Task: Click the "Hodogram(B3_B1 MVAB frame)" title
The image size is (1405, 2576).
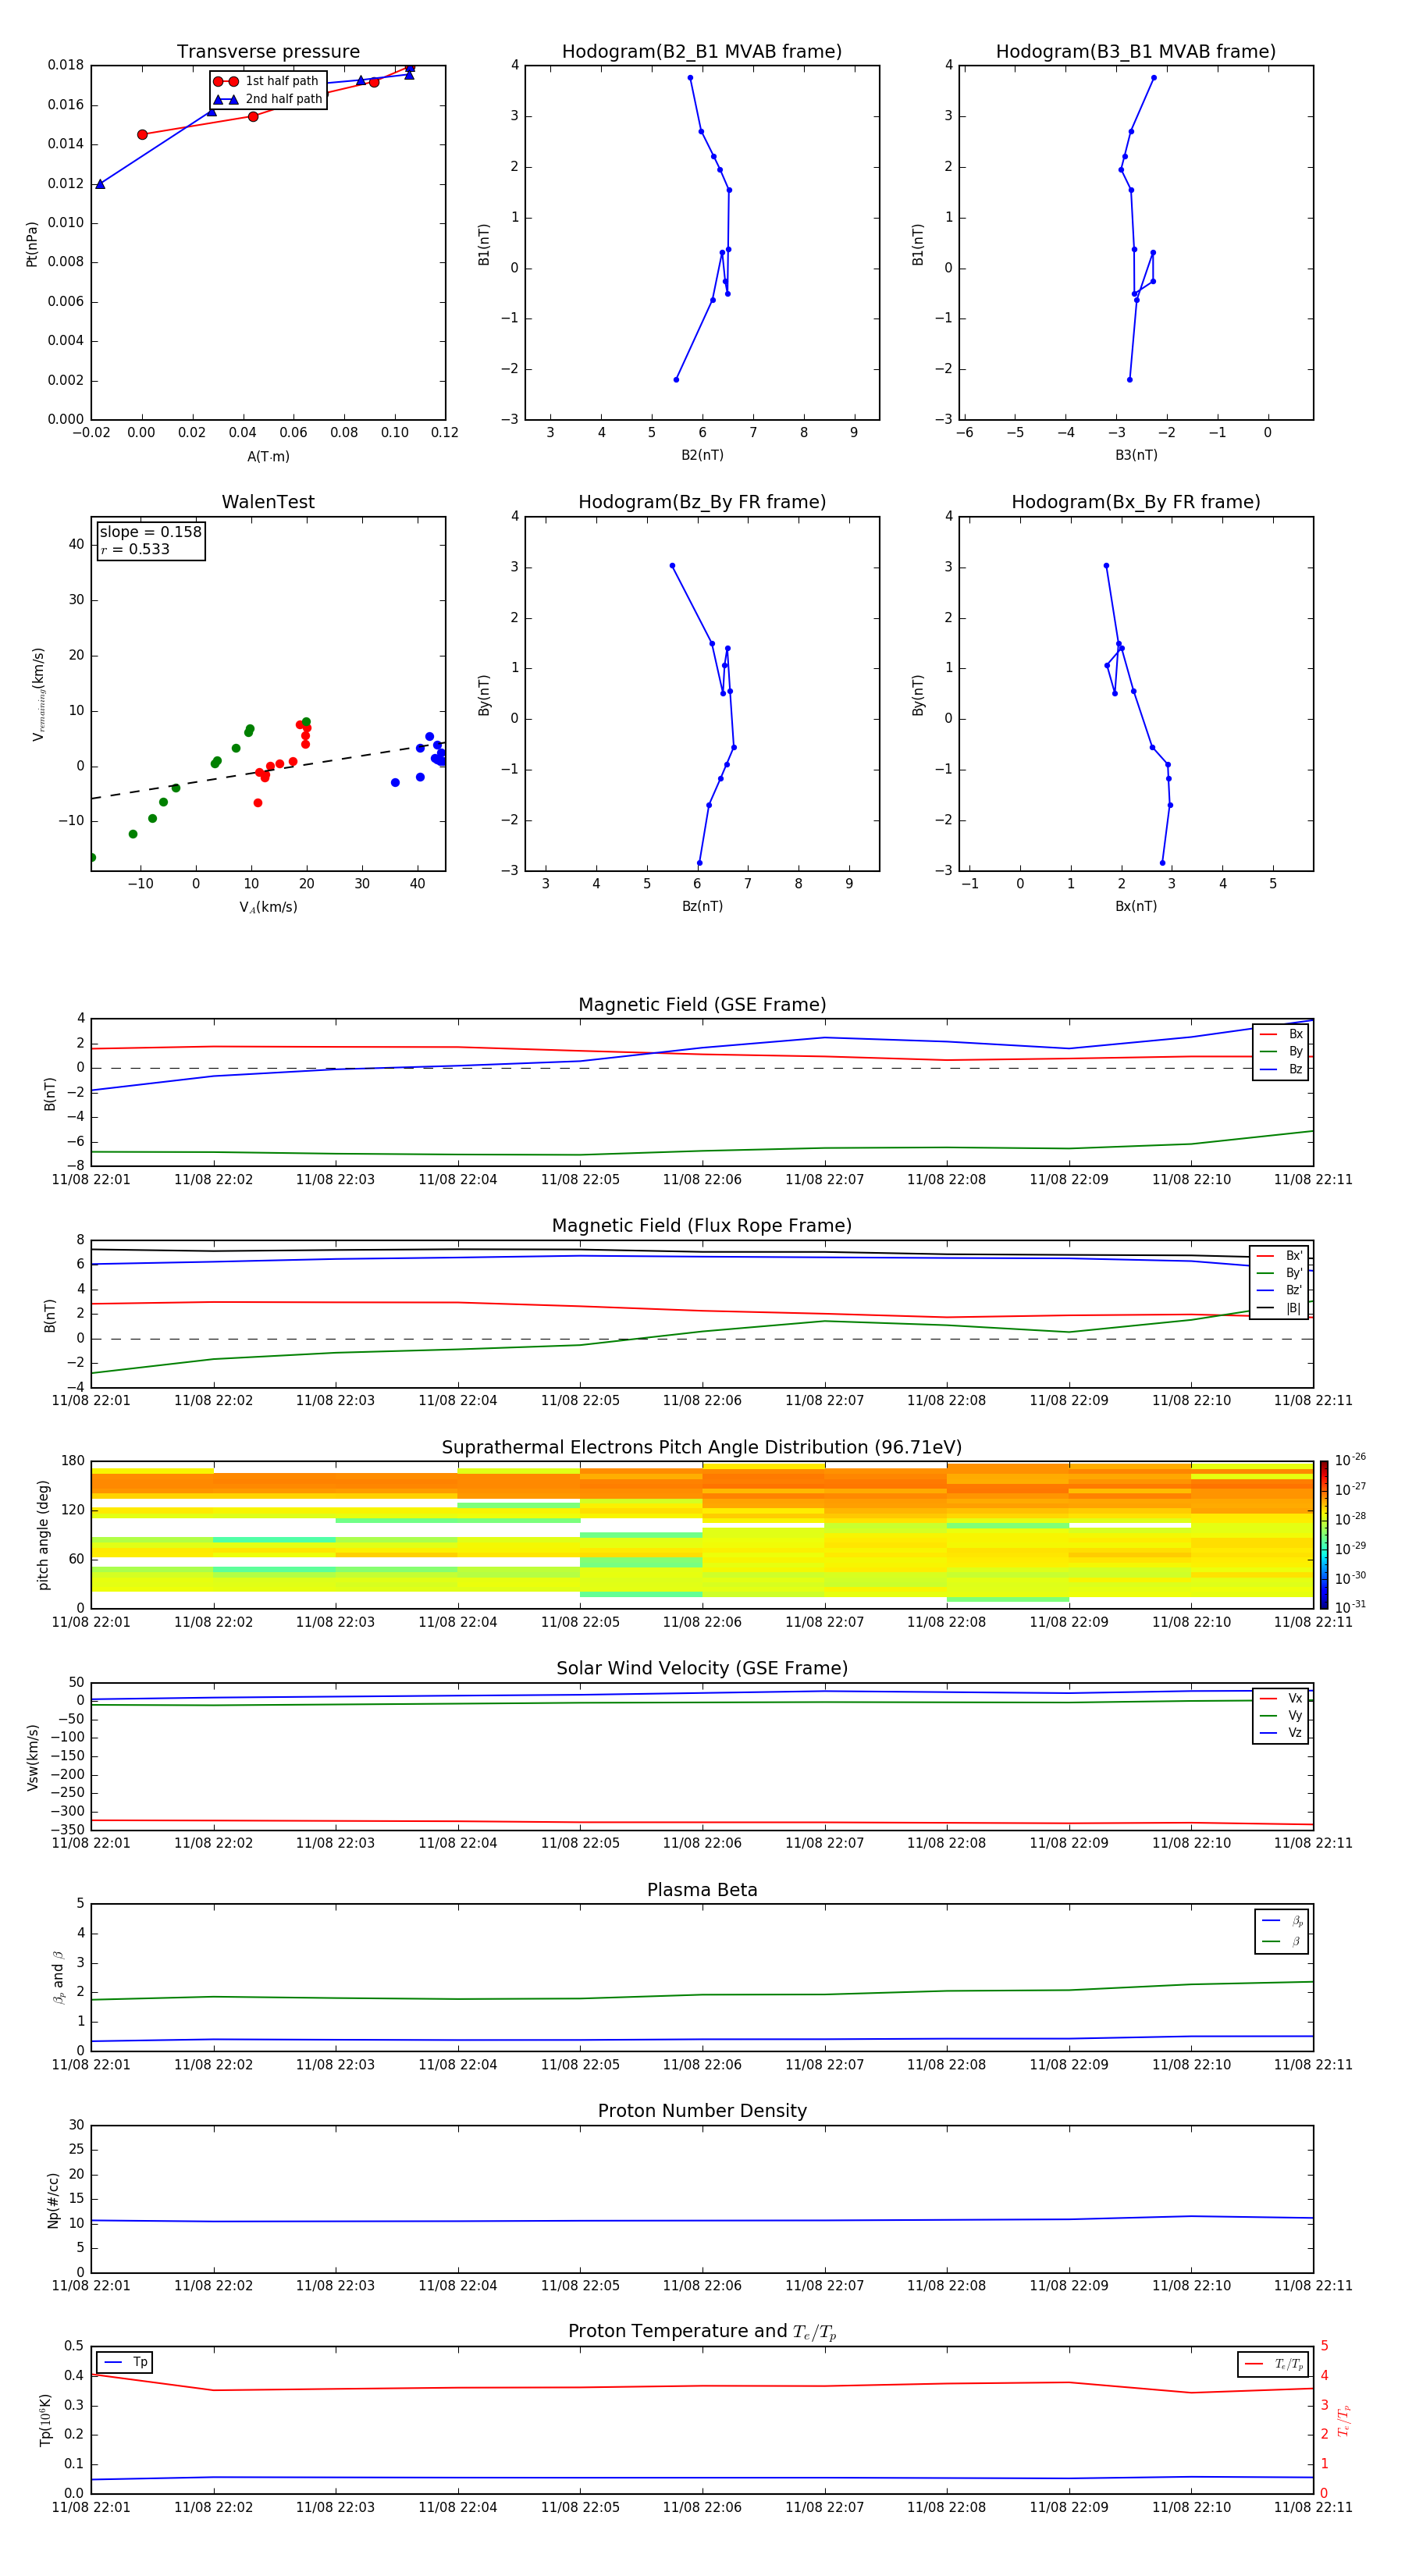Action: click(x=1136, y=52)
